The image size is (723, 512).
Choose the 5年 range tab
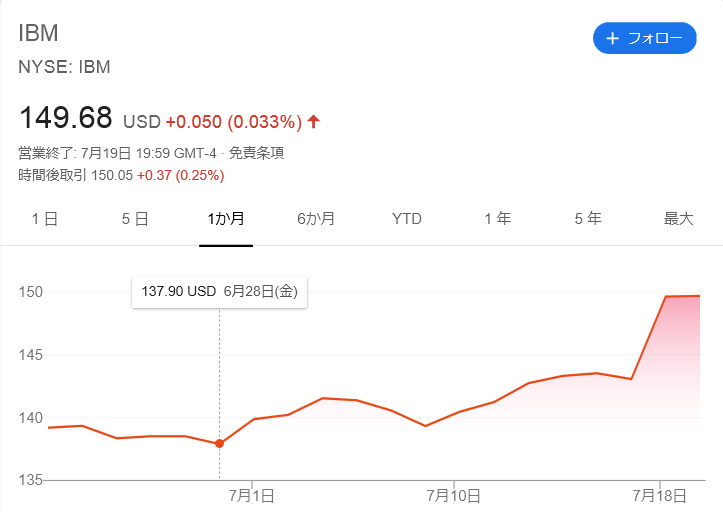[x=588, y=219]
